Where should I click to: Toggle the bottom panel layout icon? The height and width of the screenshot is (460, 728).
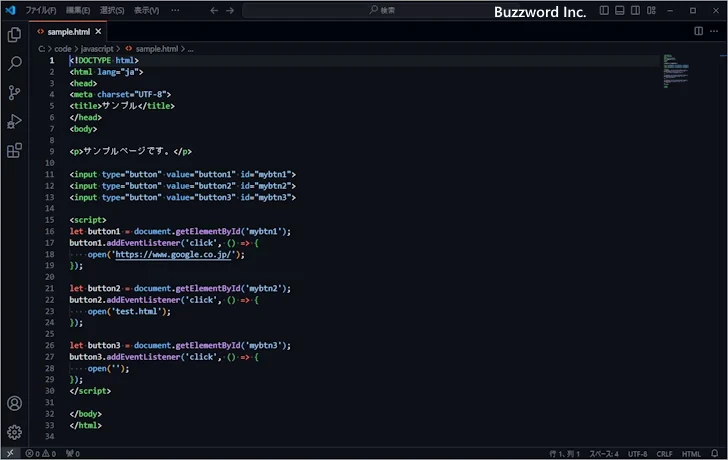(x=619, y=10)
